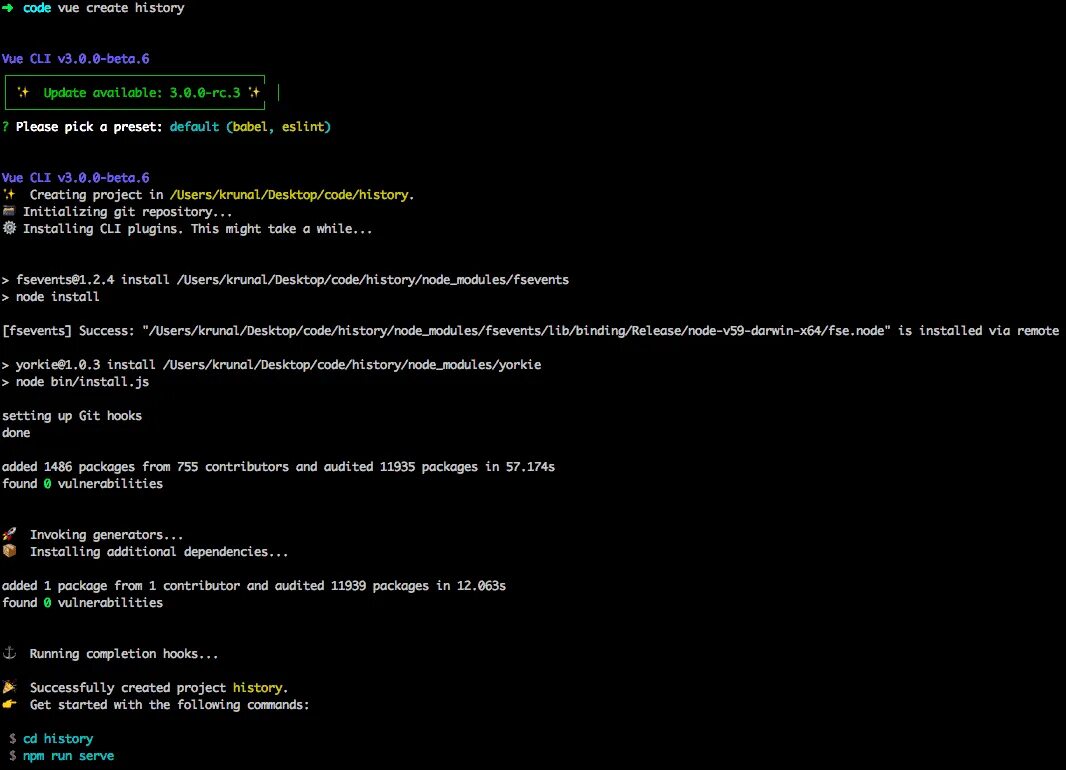The height and width of the screenshot is (770, 1066).
Task: Click 'Installing CLI plugins. This might take a while...'
Action: pos(198,228)
